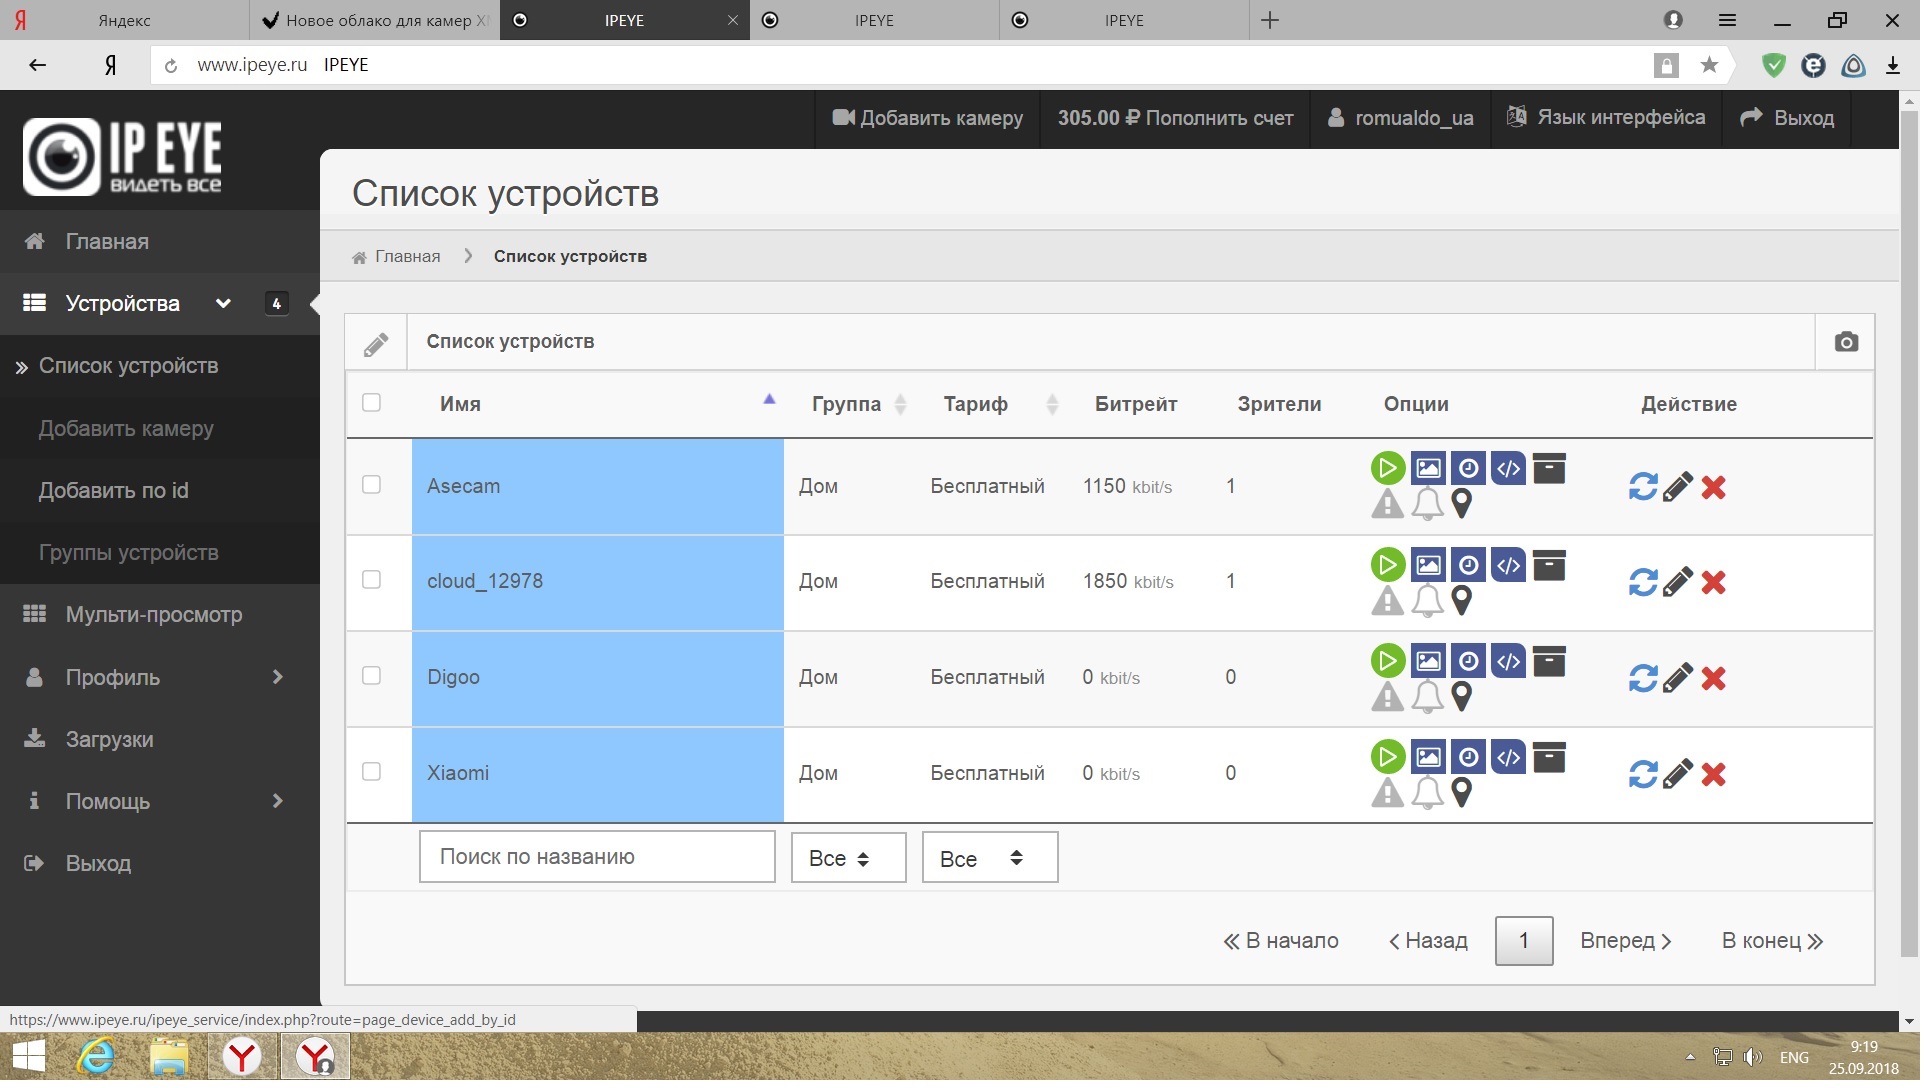1924x1088 pixels.
Task: Toggle select-all checkbox in table header
Action: coord(372,403)
